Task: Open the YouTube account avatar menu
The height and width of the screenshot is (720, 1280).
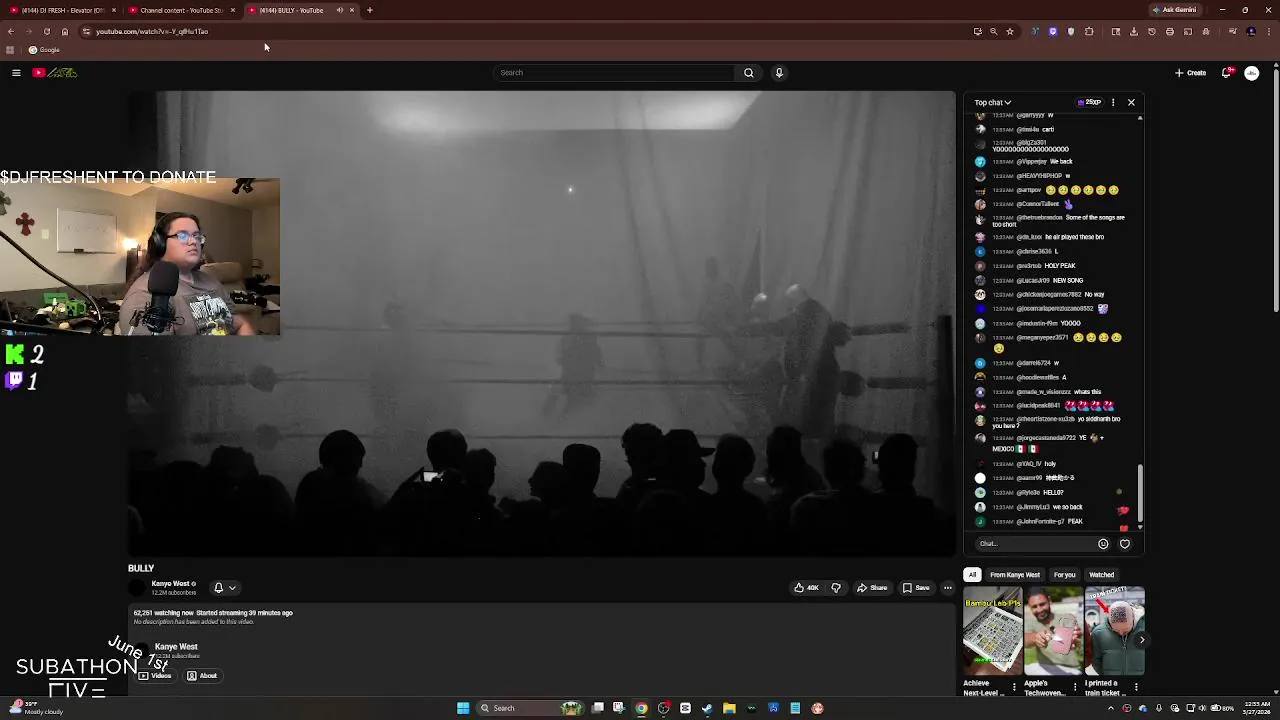Action: (x=1251, y=72)
